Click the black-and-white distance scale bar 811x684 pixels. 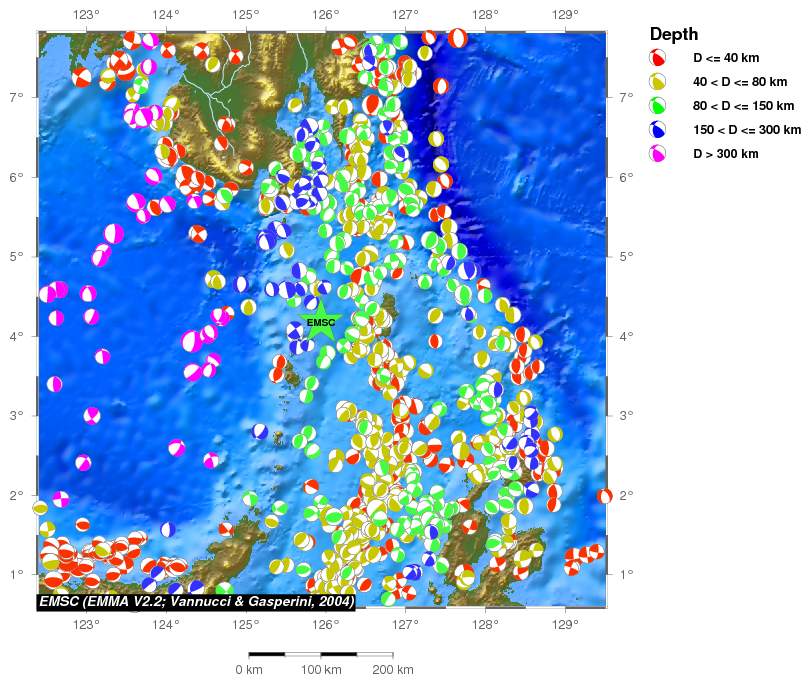tap(320, 653)
